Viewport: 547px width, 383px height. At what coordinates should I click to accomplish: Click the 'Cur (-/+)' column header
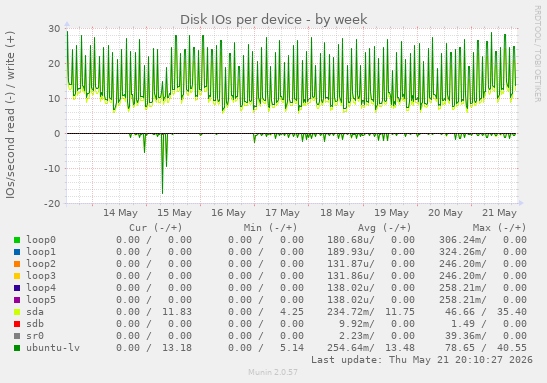(x=156, y=228)
